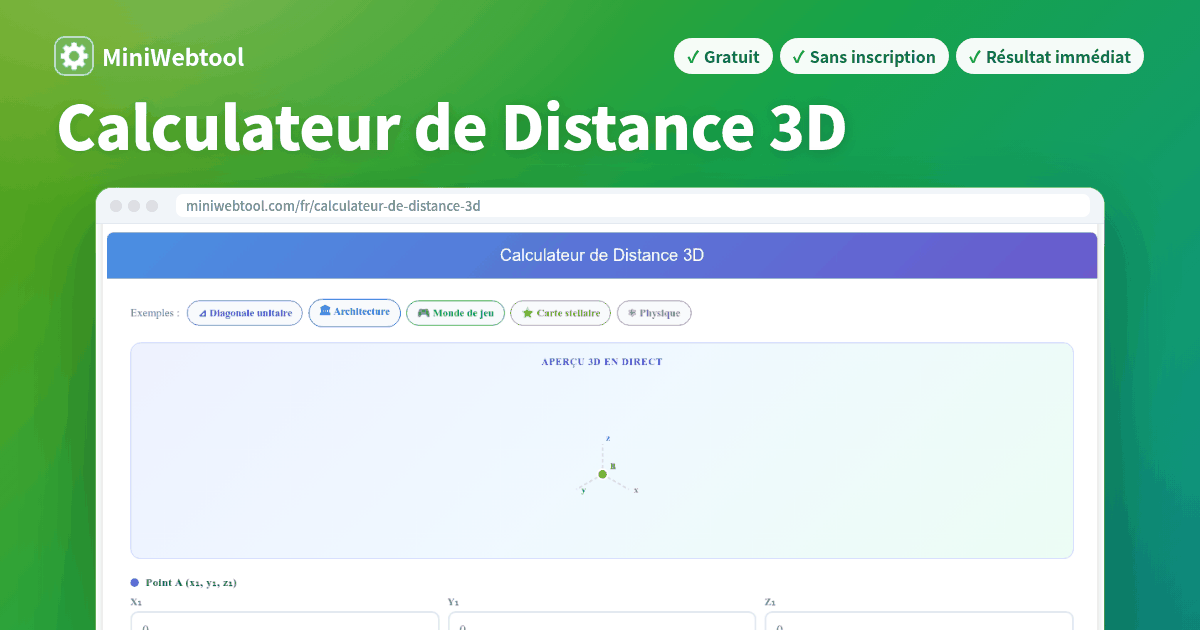The height and width of the screenshot is (630, 1200).
Task: Select the Diagonale unitaire example
Action: tap(245, 313)
